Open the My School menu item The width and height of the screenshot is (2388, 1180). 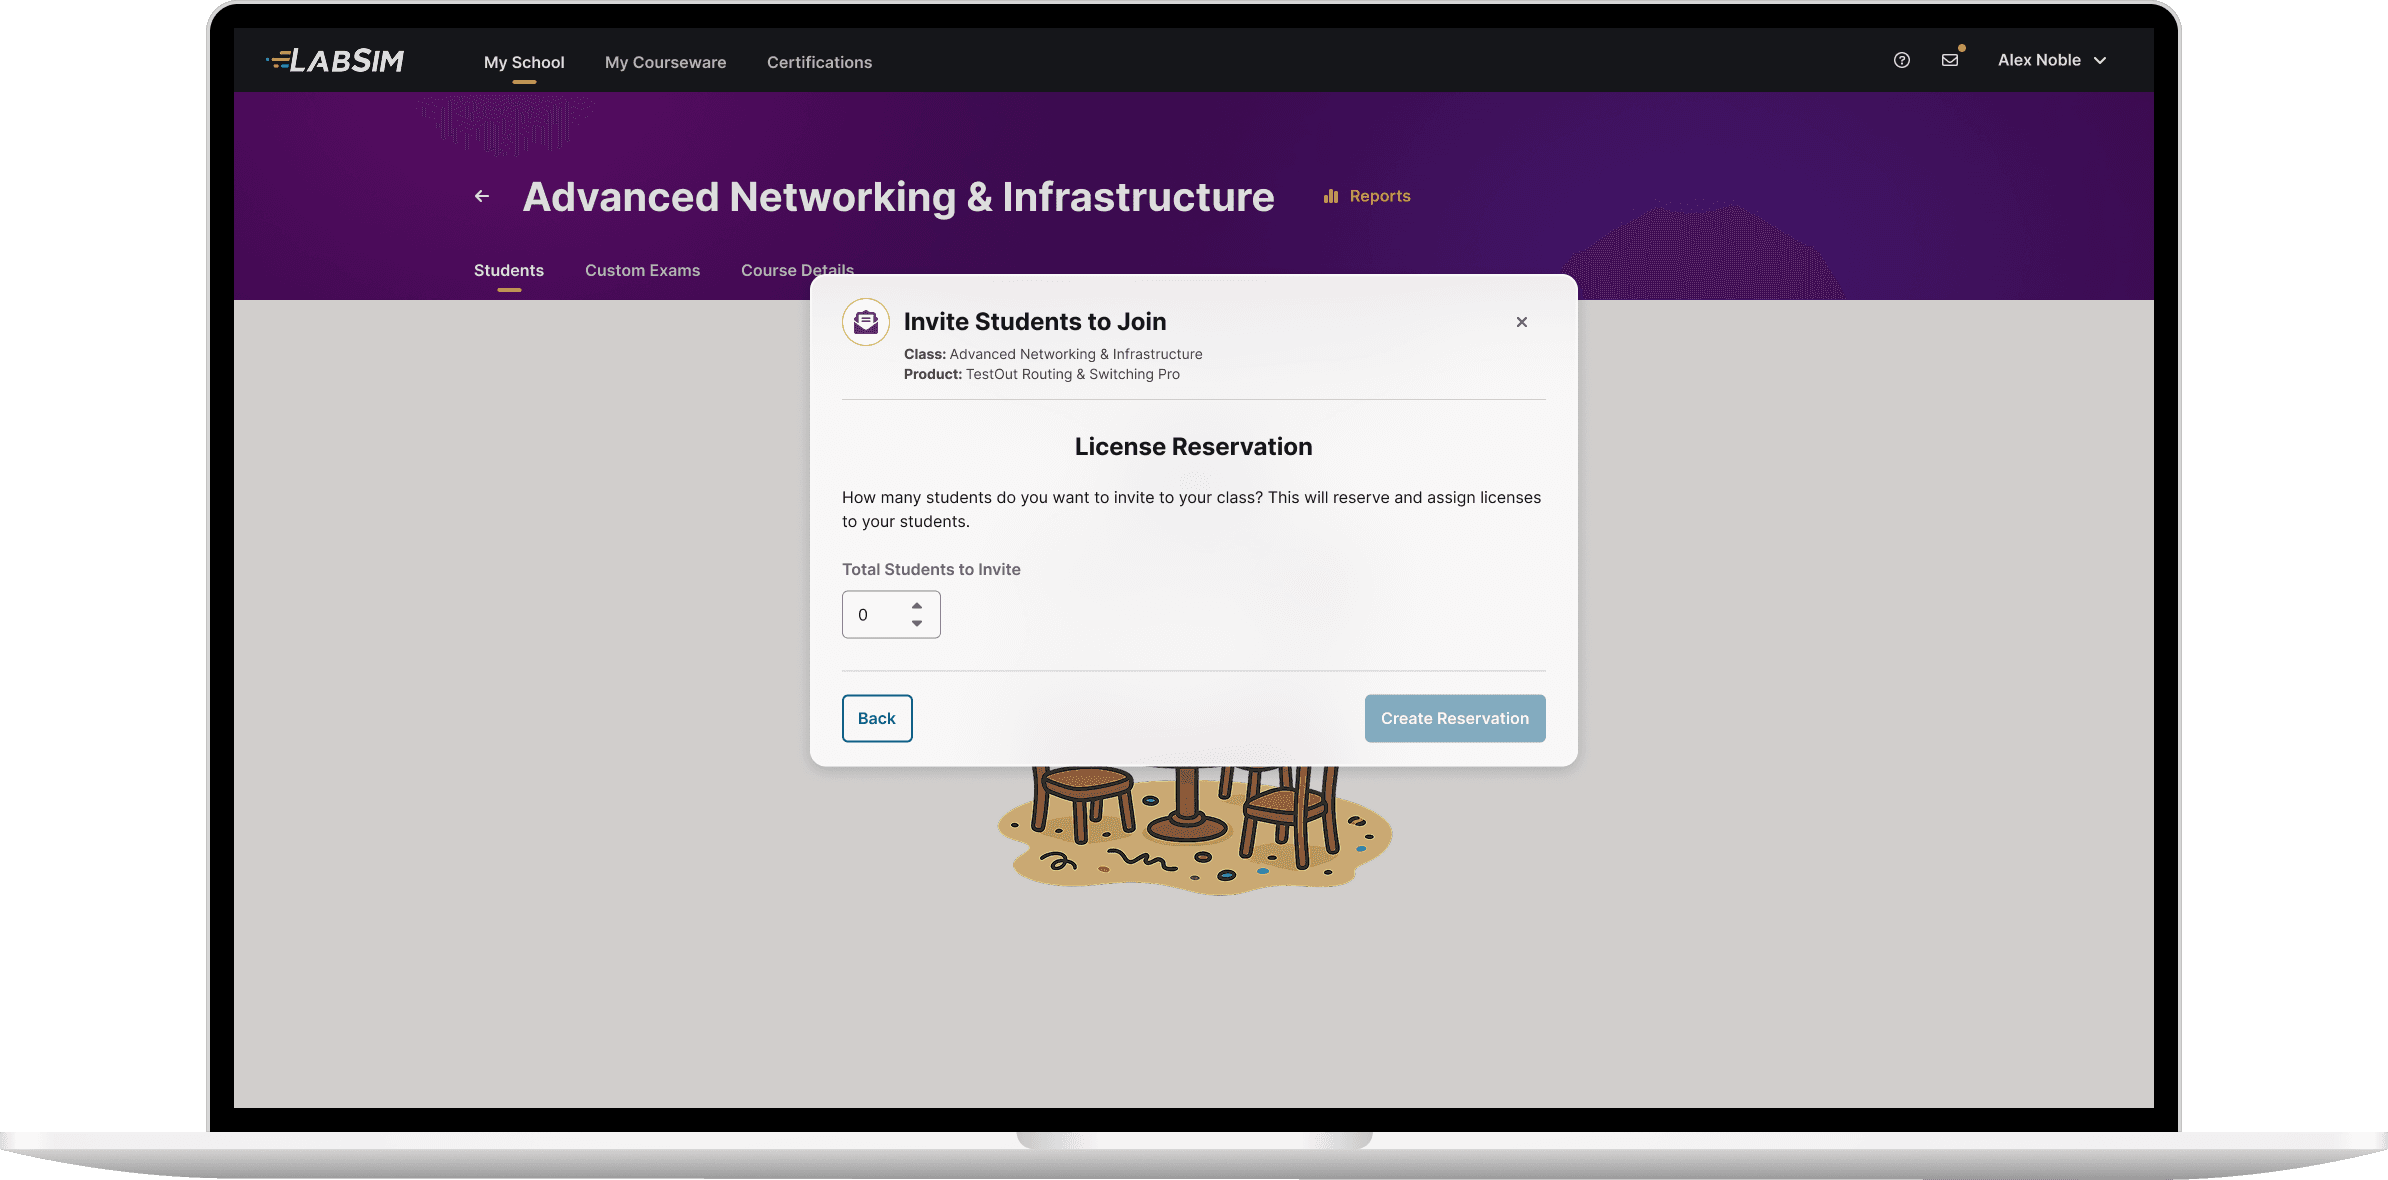[x=524, y=62]
